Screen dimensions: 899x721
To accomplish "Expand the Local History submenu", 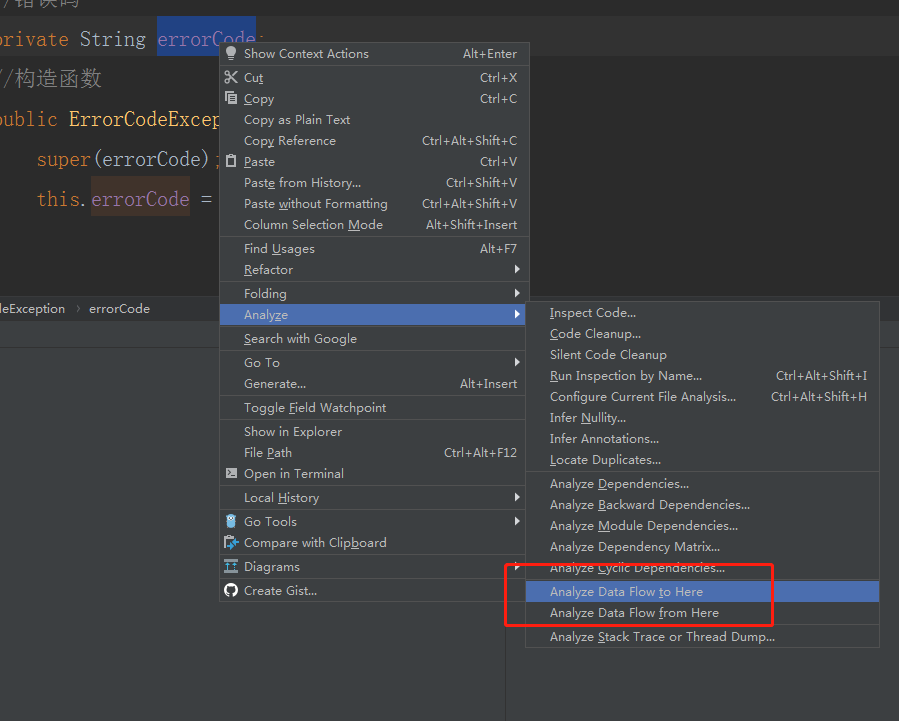I will 281,498.
